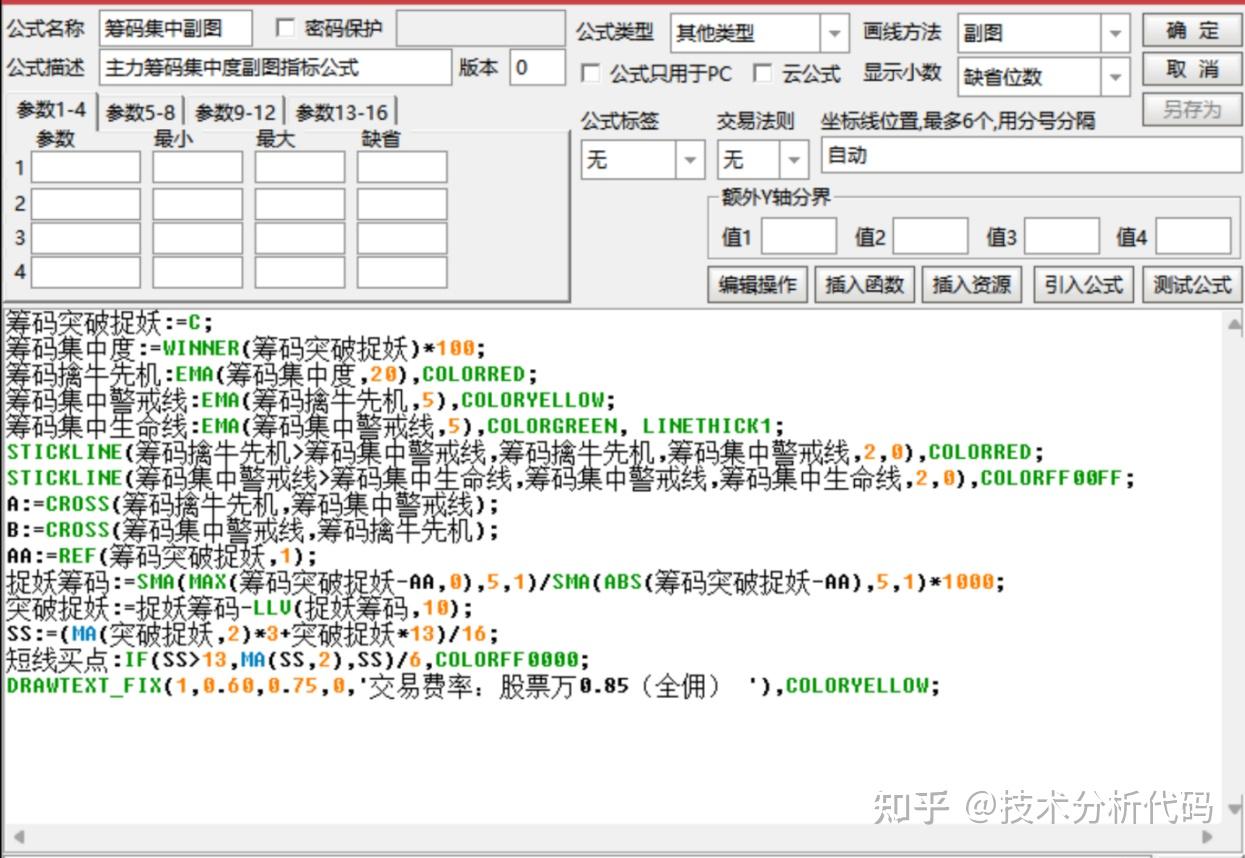Open the 交易法则 dropdown
This screenshot has width=1245, height=858.
[x=795, y=159]
